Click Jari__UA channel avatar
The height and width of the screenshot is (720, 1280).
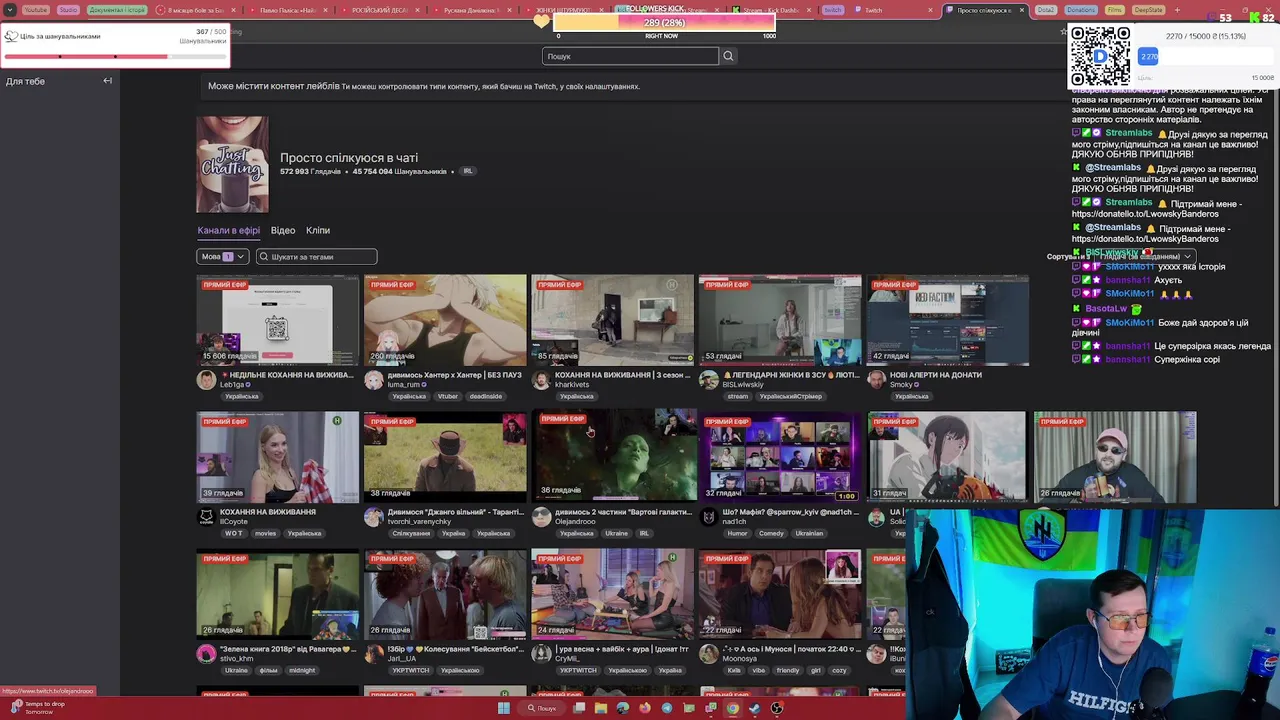(x=373, y=654)
